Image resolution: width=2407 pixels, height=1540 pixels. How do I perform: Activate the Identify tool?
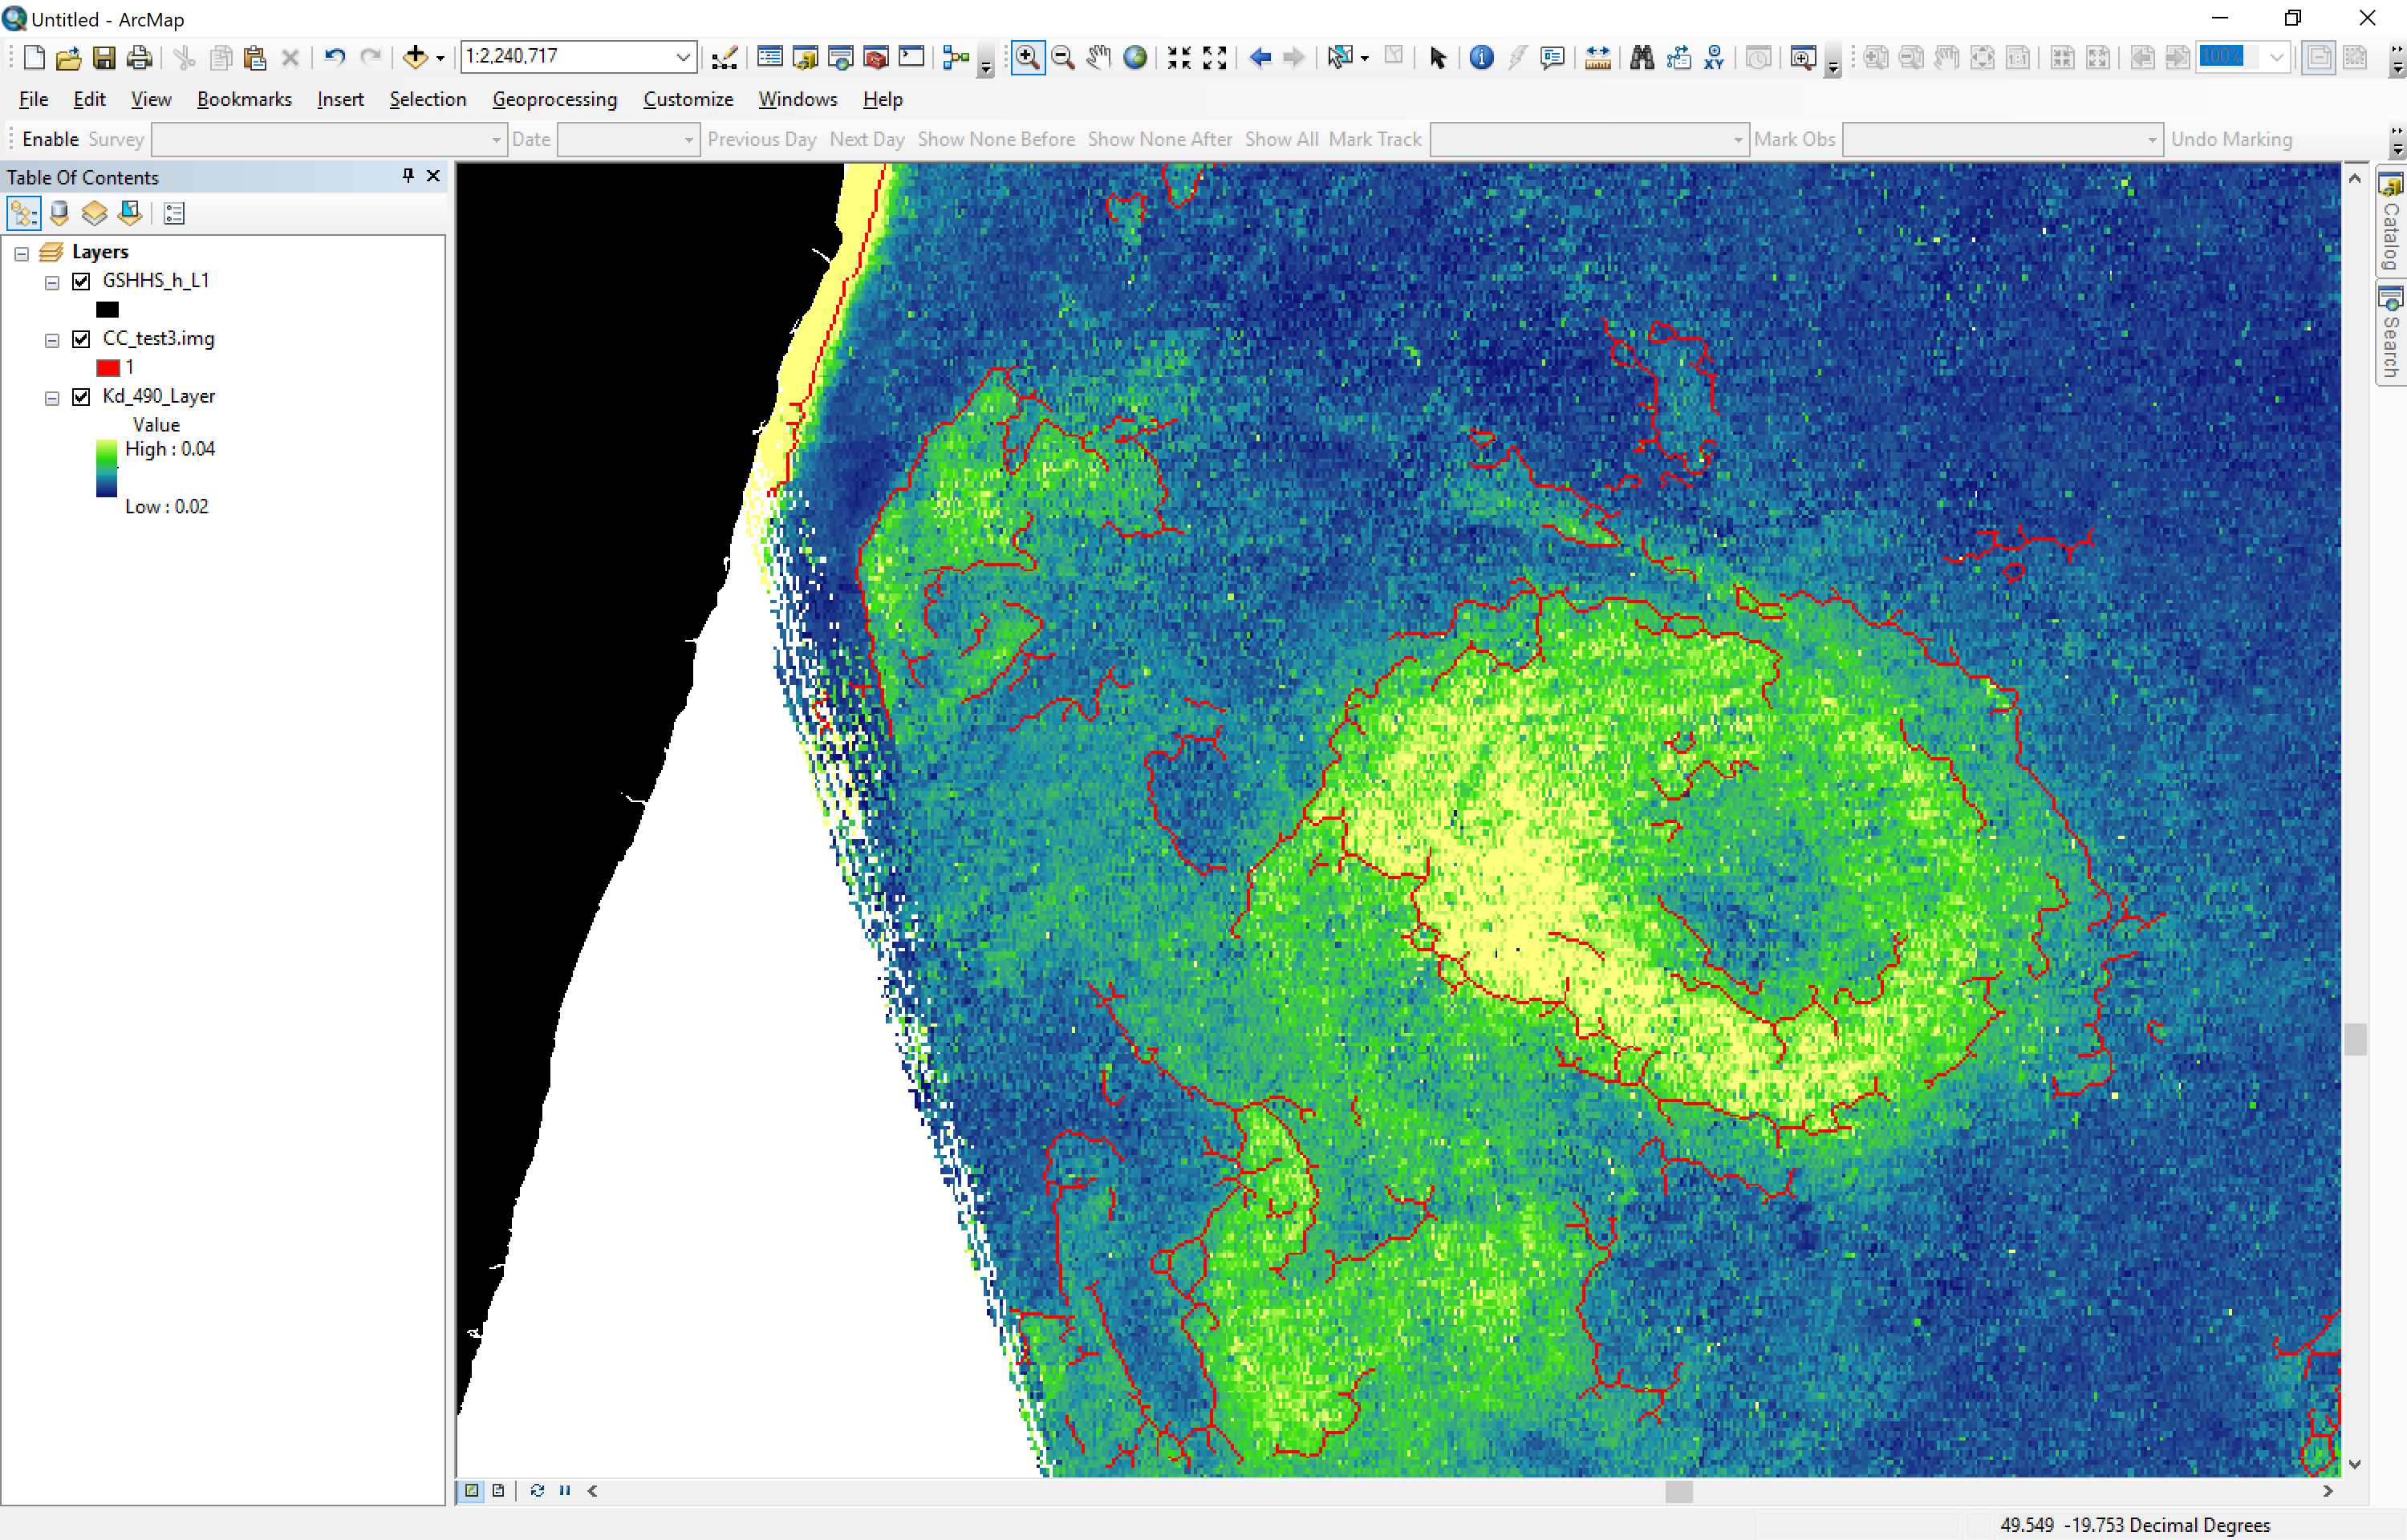[1482, 57]
